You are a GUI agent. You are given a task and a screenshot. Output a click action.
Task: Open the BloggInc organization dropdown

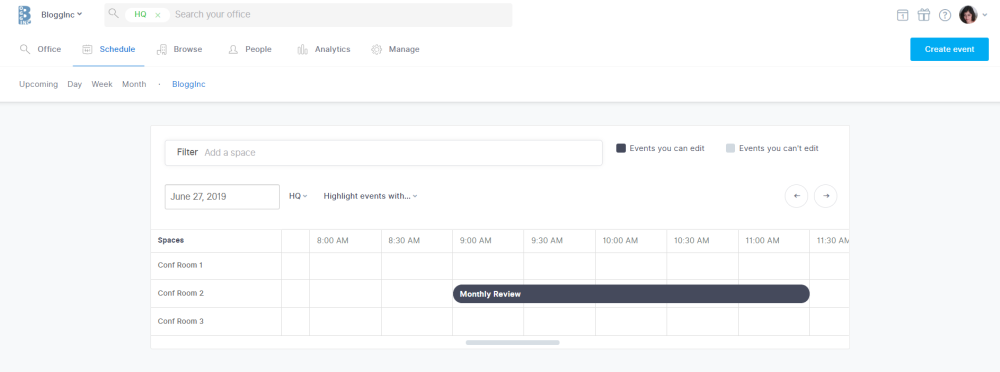[x=61, y=14]
